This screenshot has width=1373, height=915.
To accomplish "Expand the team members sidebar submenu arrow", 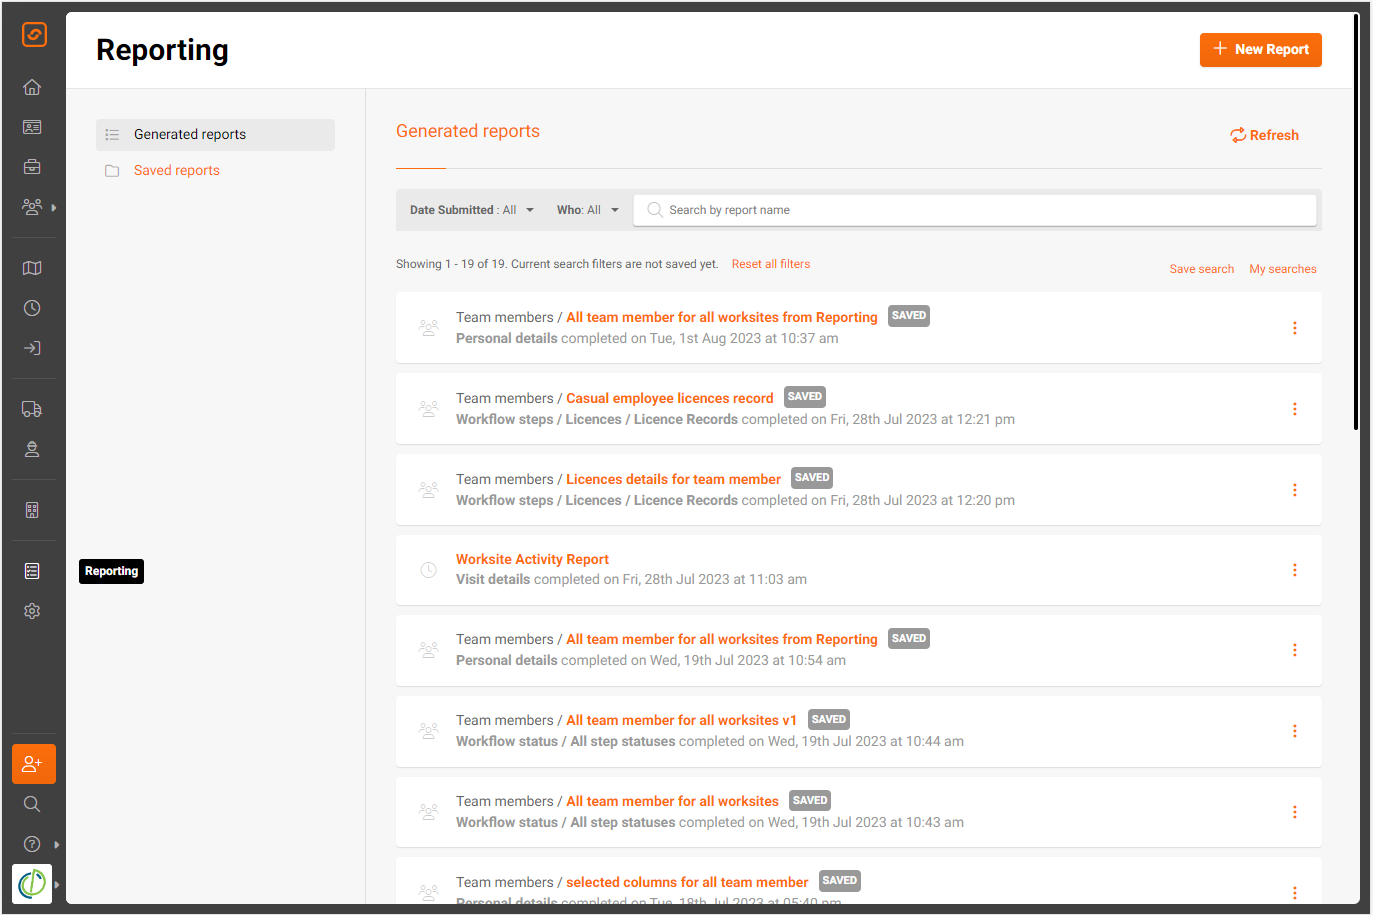I will (54, 208).
